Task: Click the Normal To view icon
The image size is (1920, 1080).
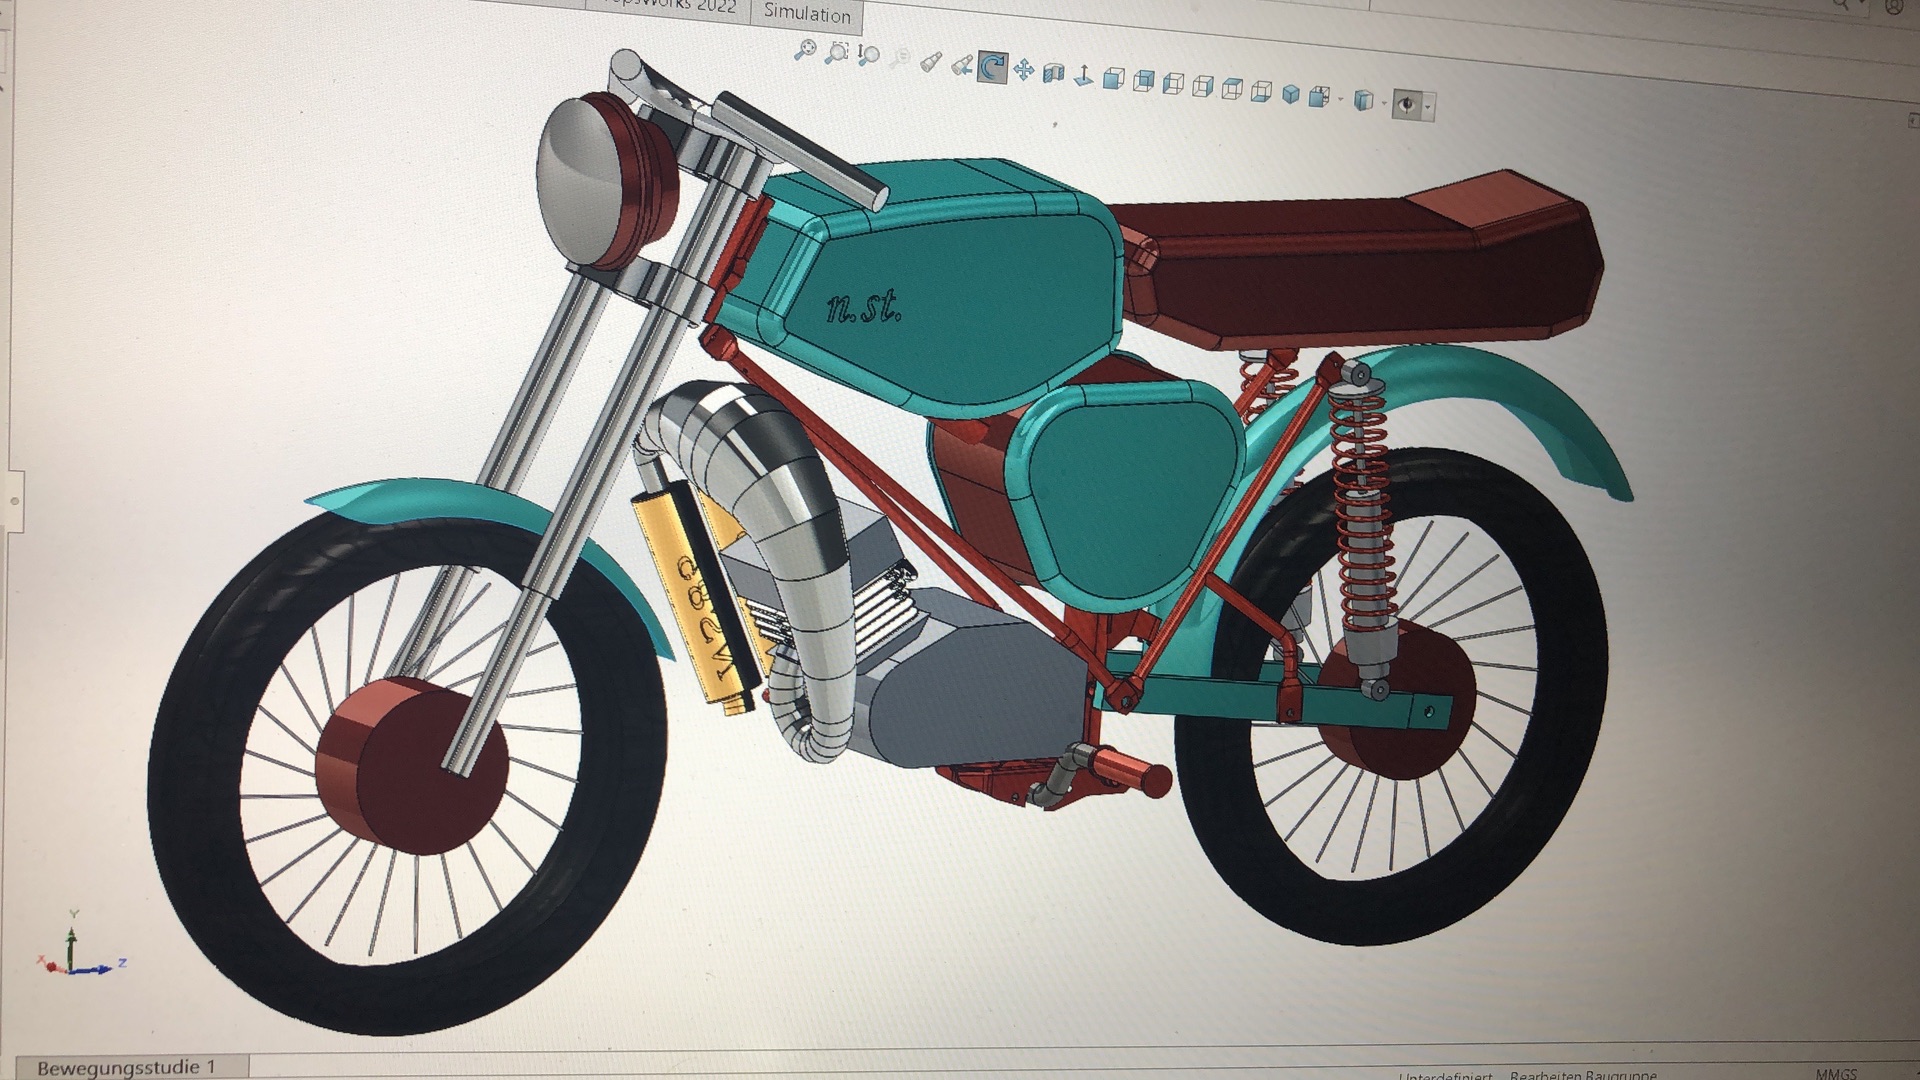Action: 1084,75
